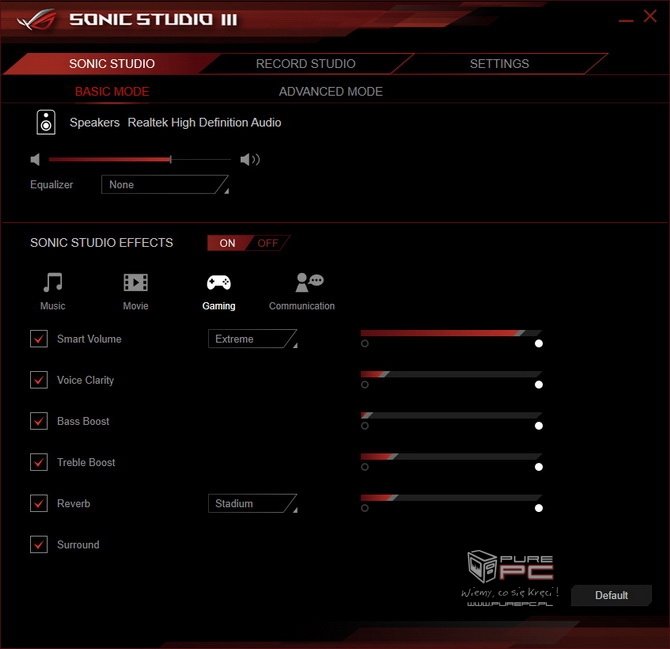The image size is (670, 649).
Task: Click Voice Clarity slider minimum circle
Action: [x=364, y=385]
